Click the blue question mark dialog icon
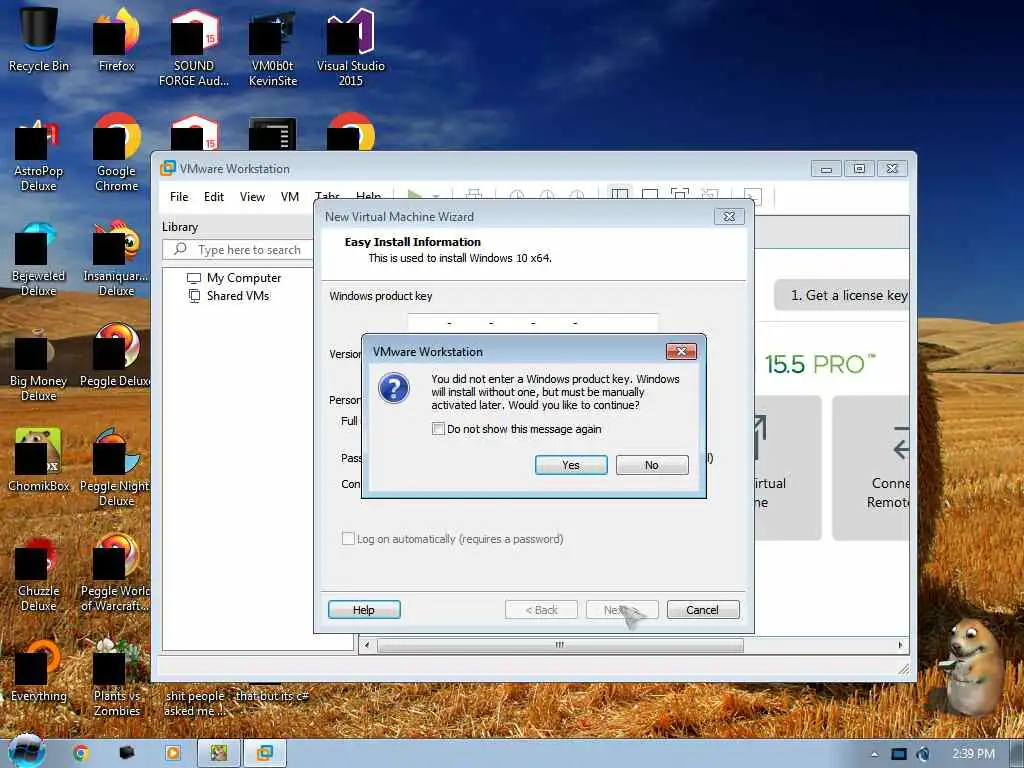This screenshot has width=1024, height=768. point(394,389)
